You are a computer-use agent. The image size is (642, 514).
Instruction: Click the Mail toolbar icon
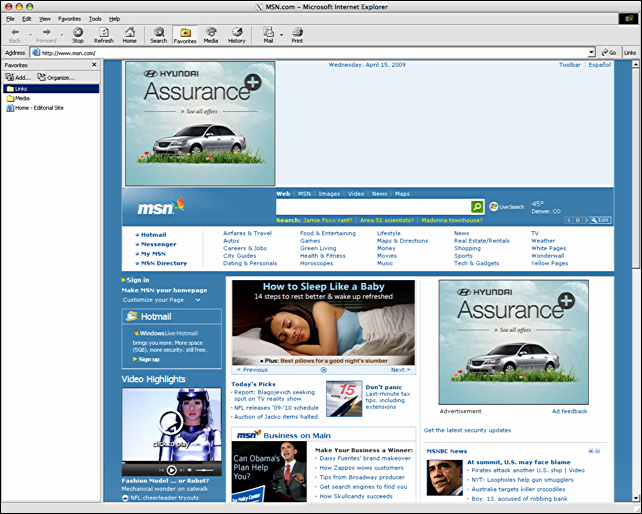coord(268,35)
